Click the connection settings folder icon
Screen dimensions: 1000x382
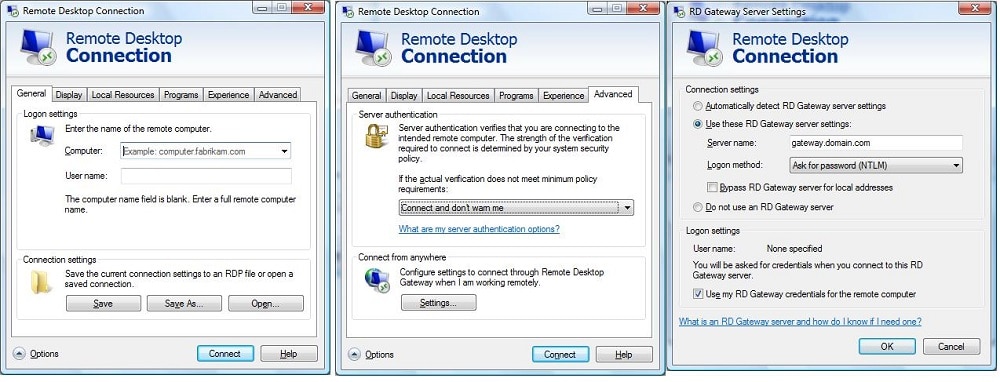pyautogui.click(x=41, y=281)
